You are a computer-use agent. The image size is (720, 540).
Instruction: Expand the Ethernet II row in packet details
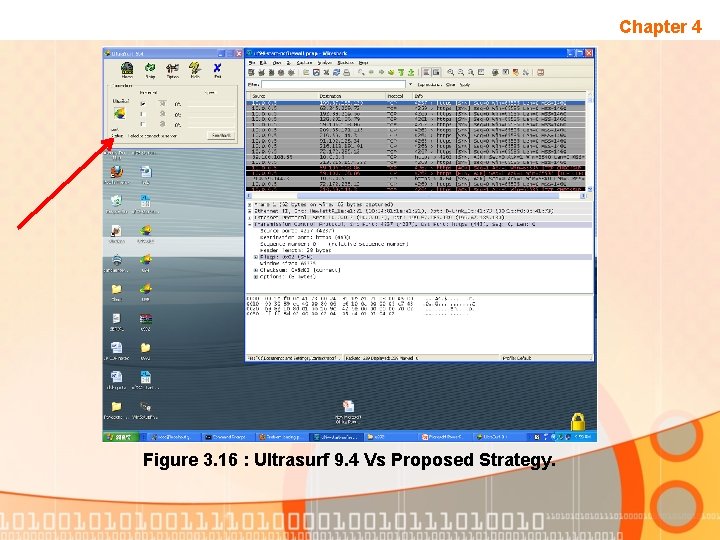(x=250, y=211)
